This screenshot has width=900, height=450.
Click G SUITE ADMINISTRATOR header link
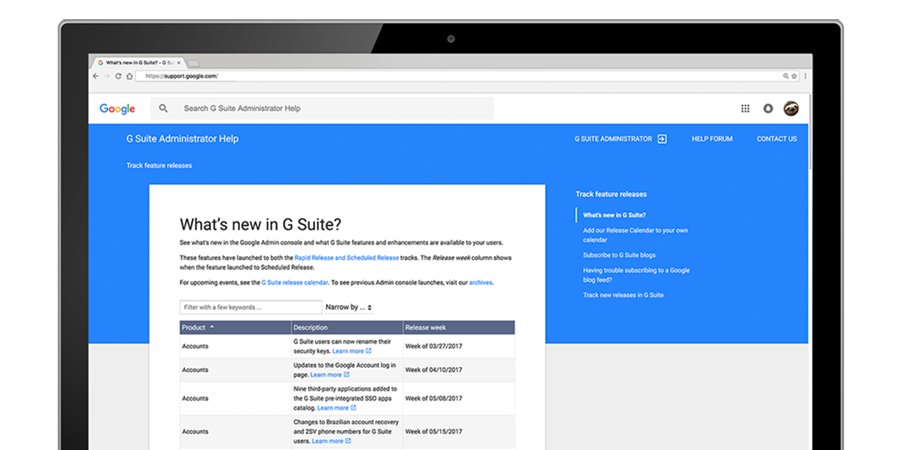point(613,139)
